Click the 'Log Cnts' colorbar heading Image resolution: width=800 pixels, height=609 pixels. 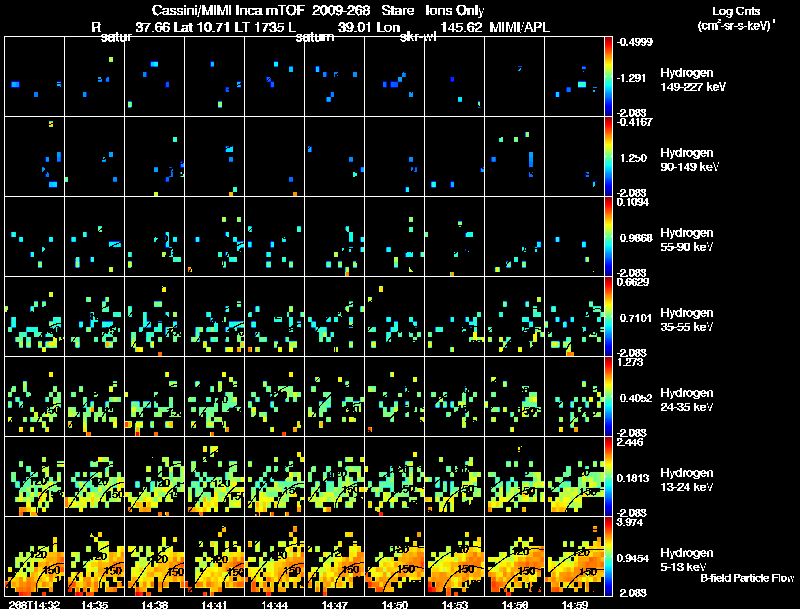pos(736,11)
